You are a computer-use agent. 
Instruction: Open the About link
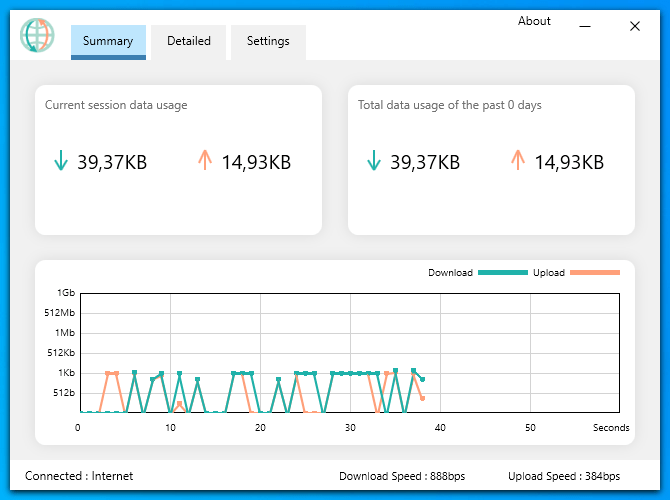[534, 21]
